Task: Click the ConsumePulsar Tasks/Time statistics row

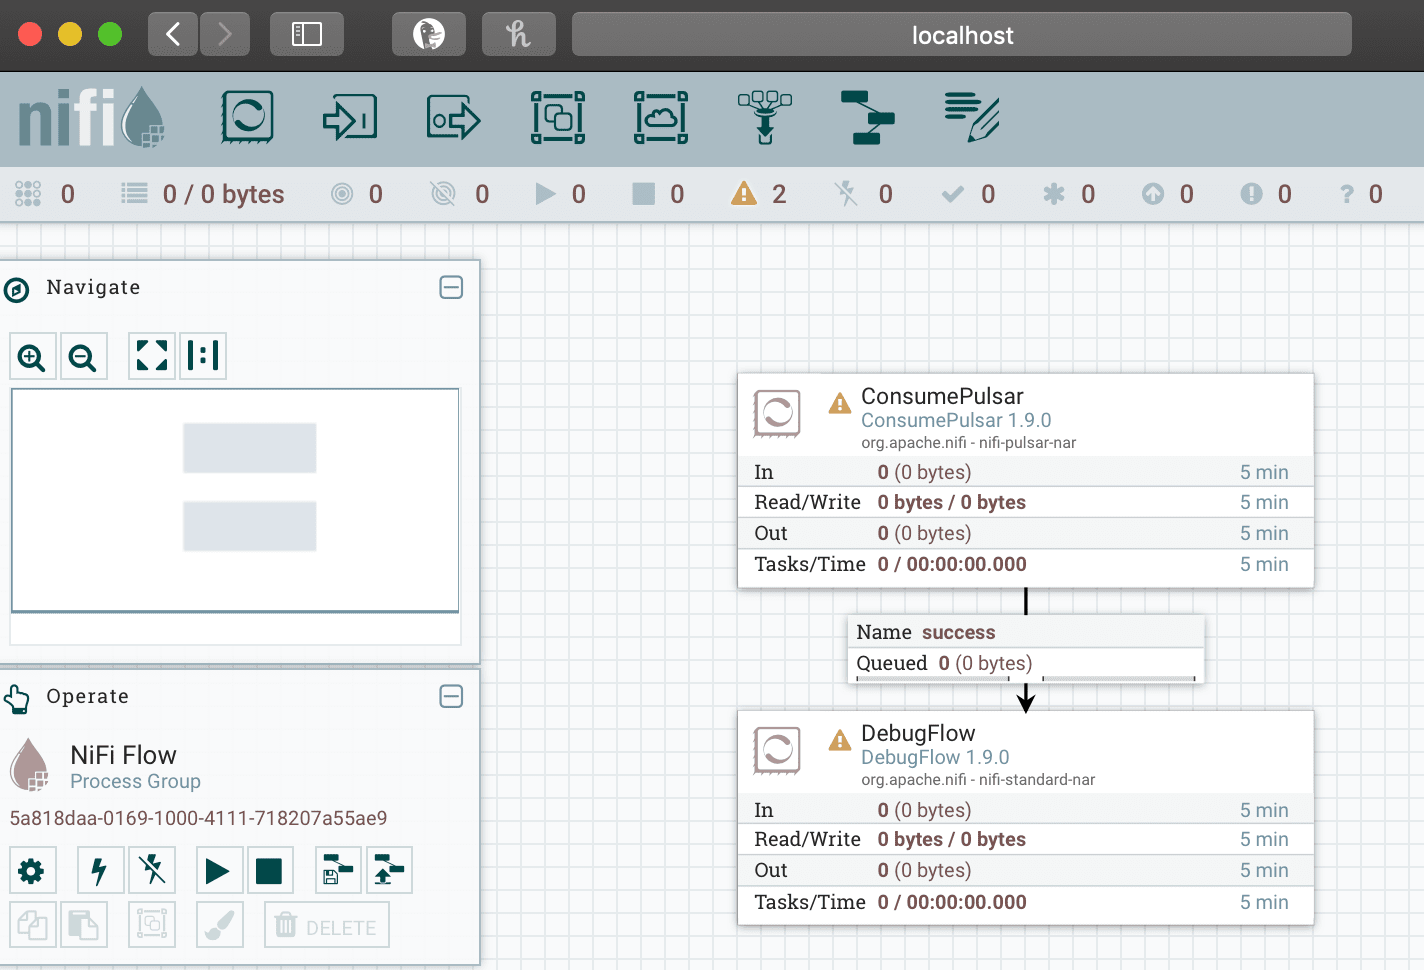Action: (1026, 565)
